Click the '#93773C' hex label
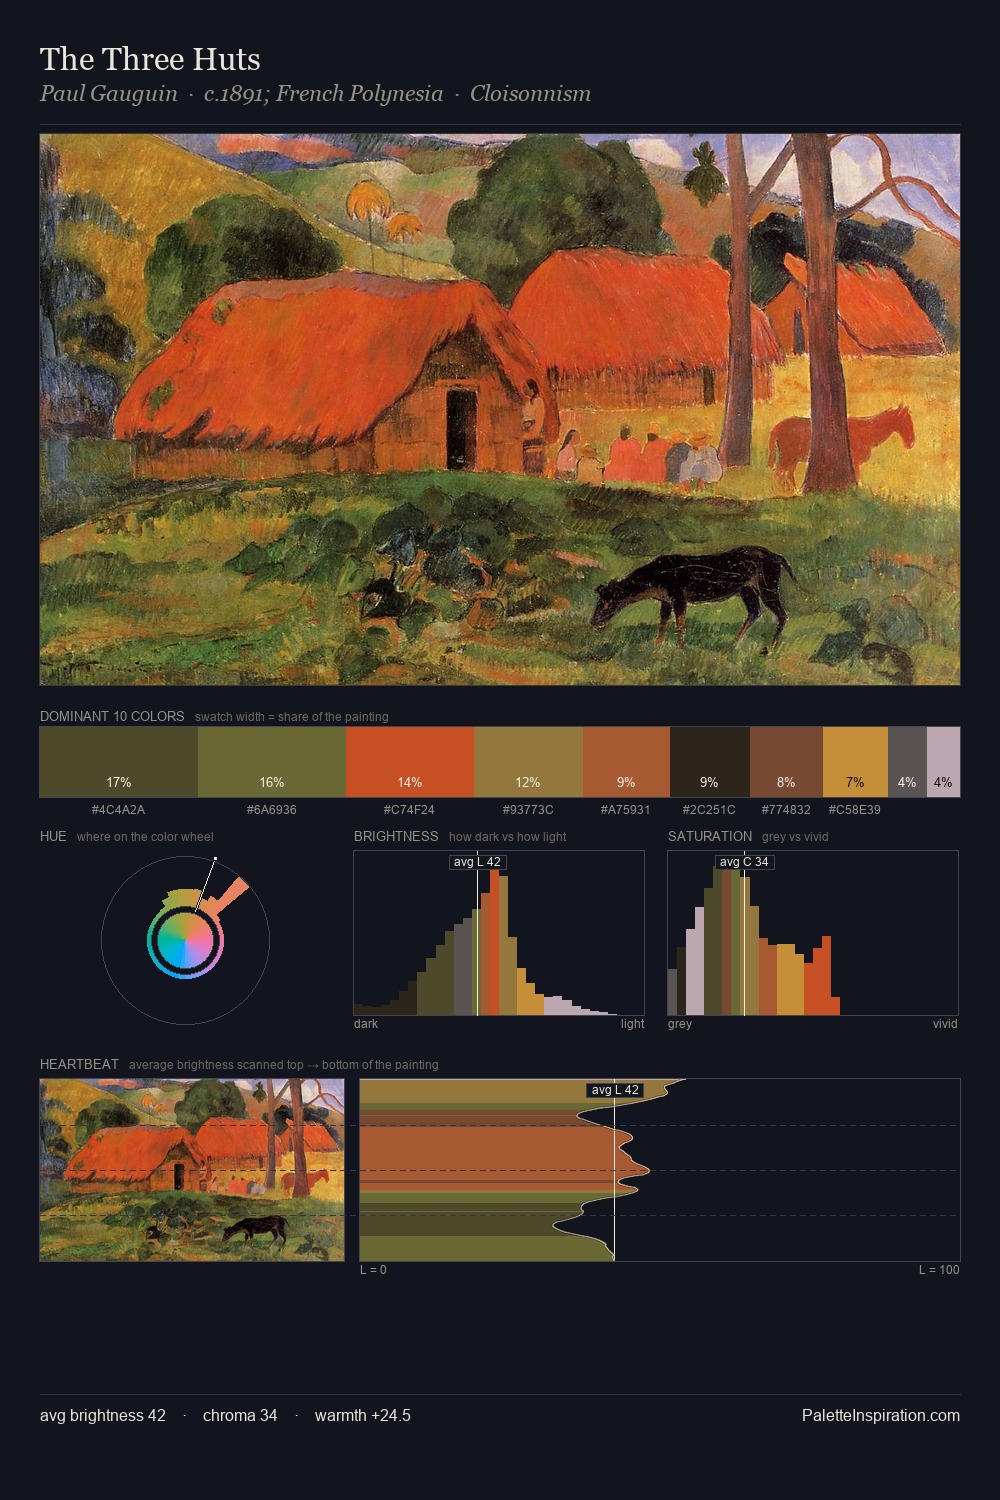 point(528,810)
